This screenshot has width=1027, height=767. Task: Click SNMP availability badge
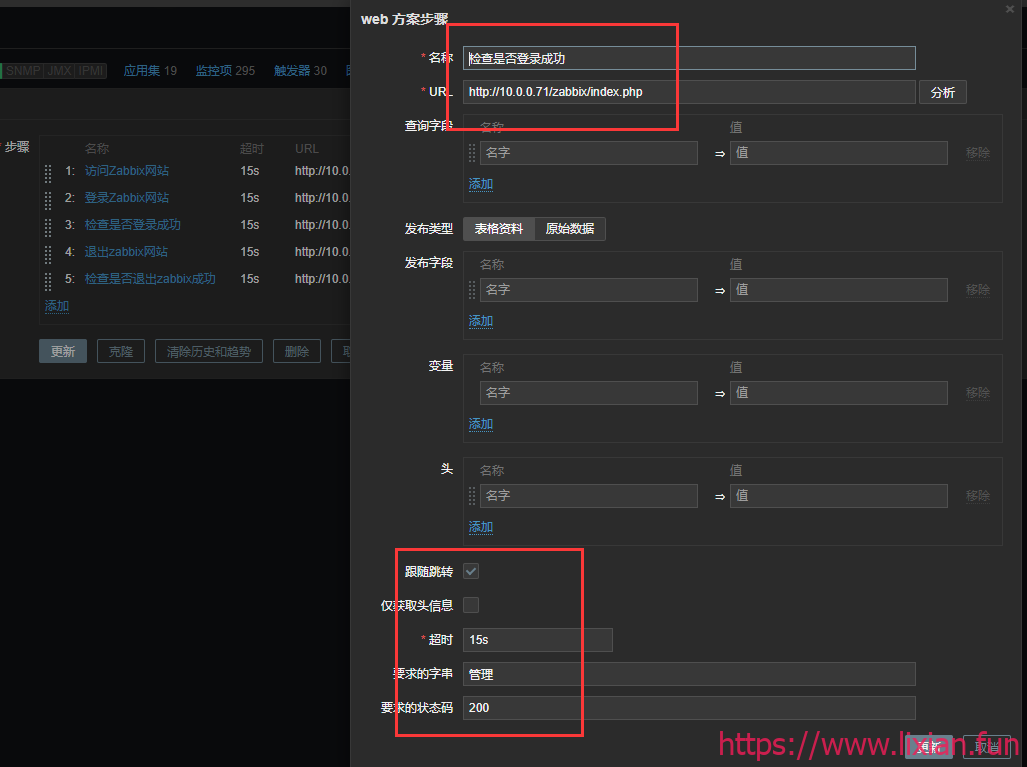[x=23, y=71]
